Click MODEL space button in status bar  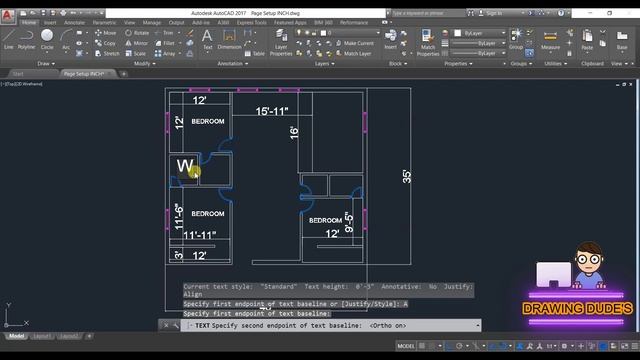click(x=406, y=346)
